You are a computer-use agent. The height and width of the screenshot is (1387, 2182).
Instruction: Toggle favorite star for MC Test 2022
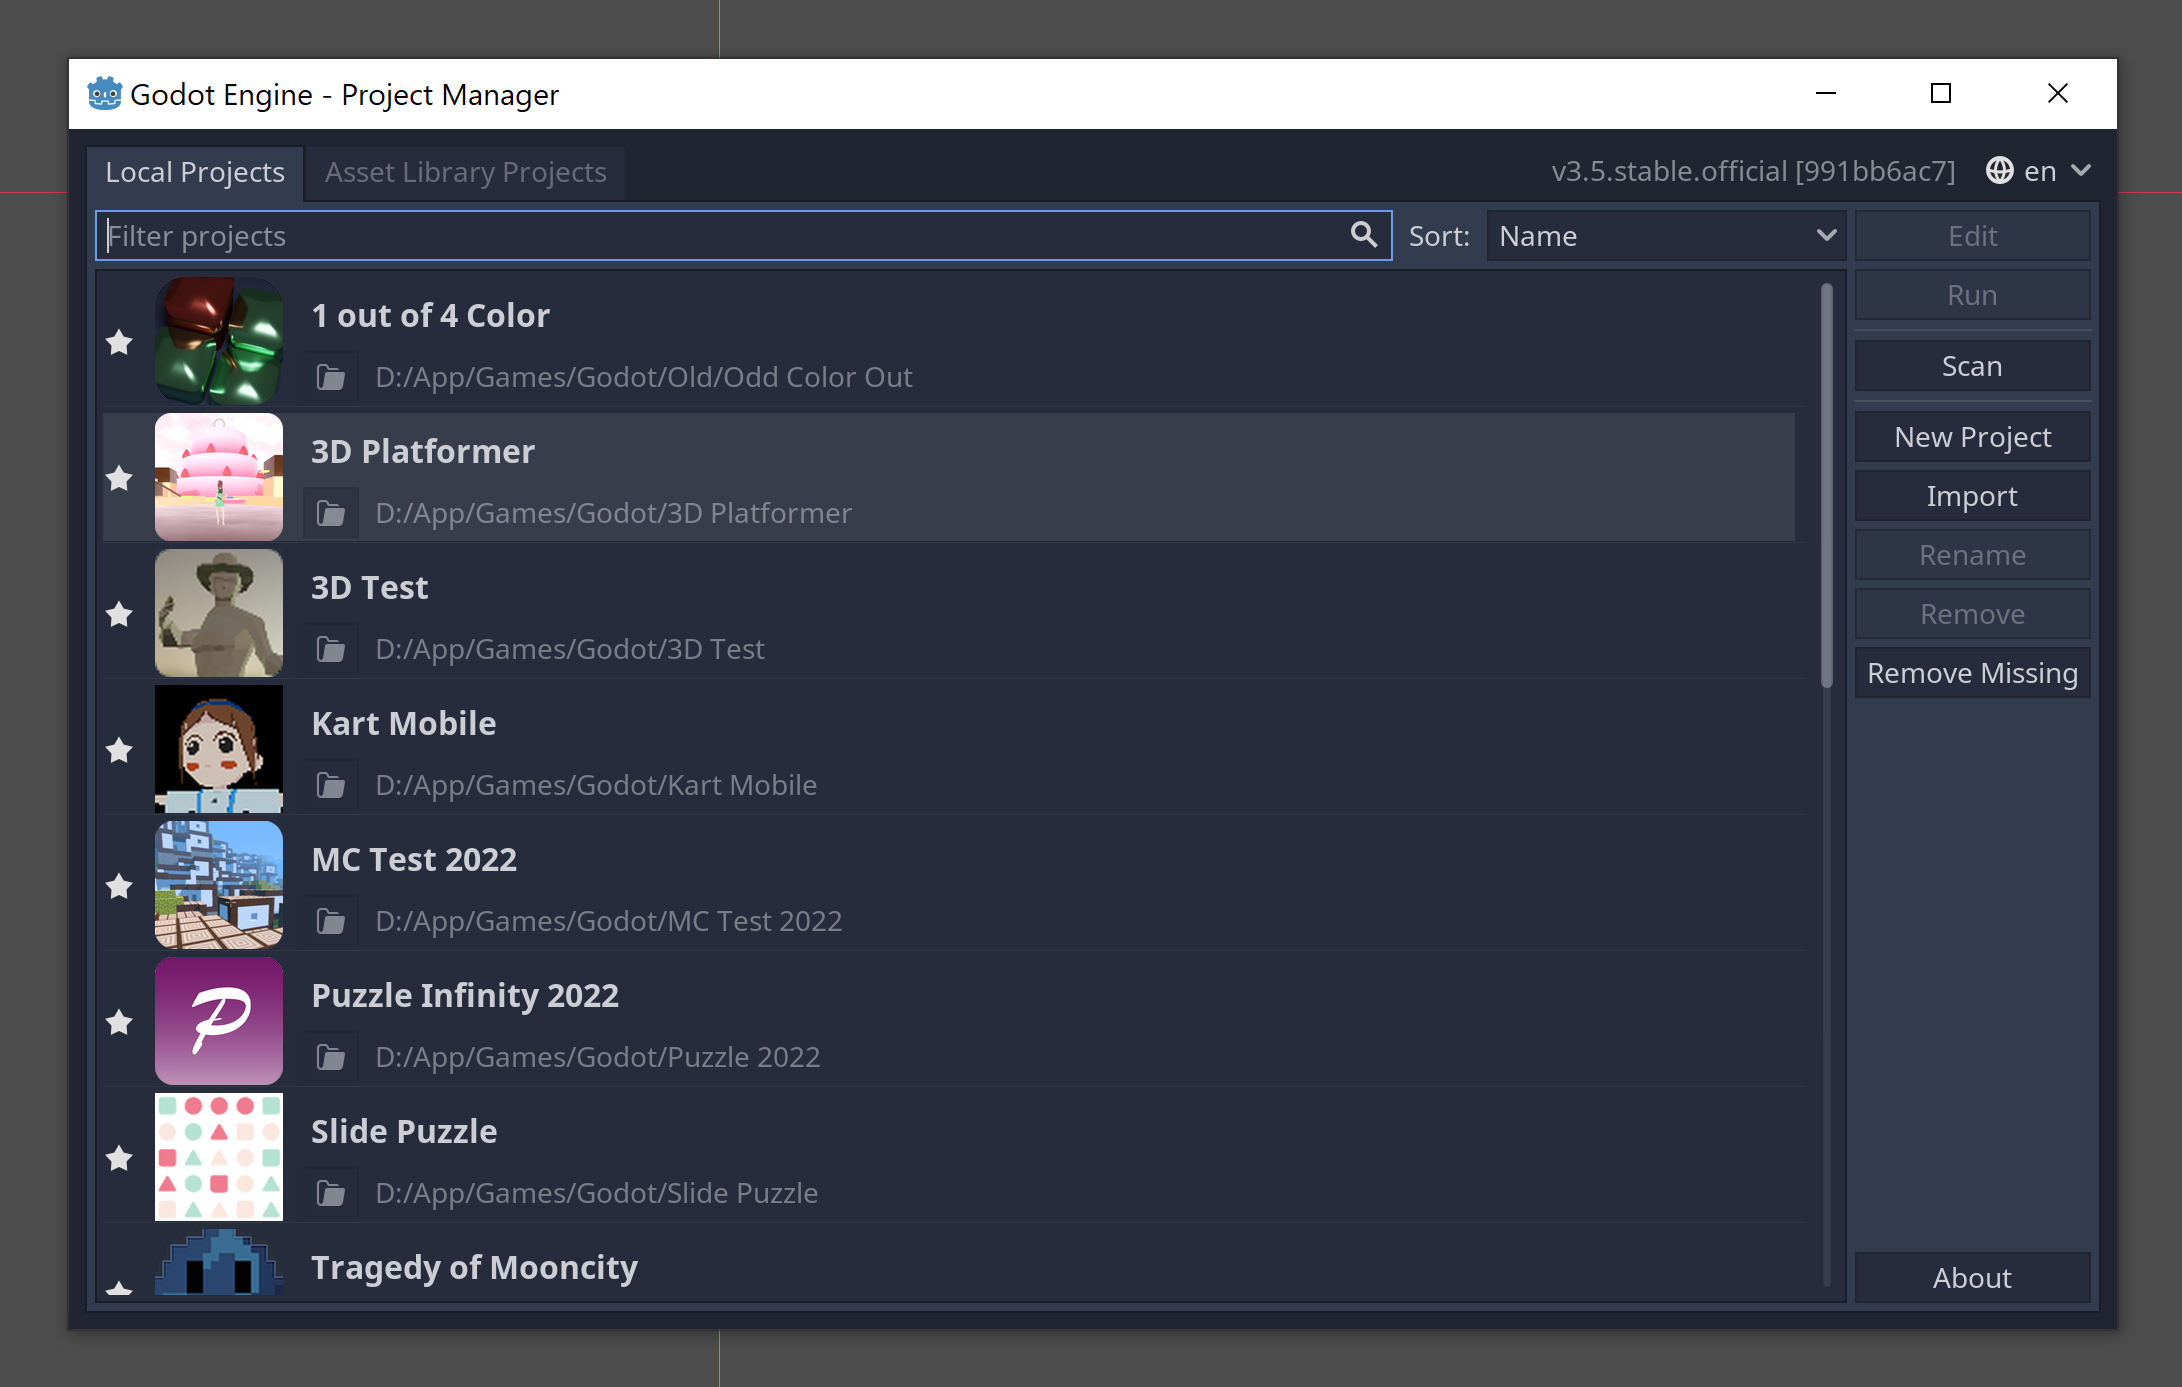[x=119, y=886]
